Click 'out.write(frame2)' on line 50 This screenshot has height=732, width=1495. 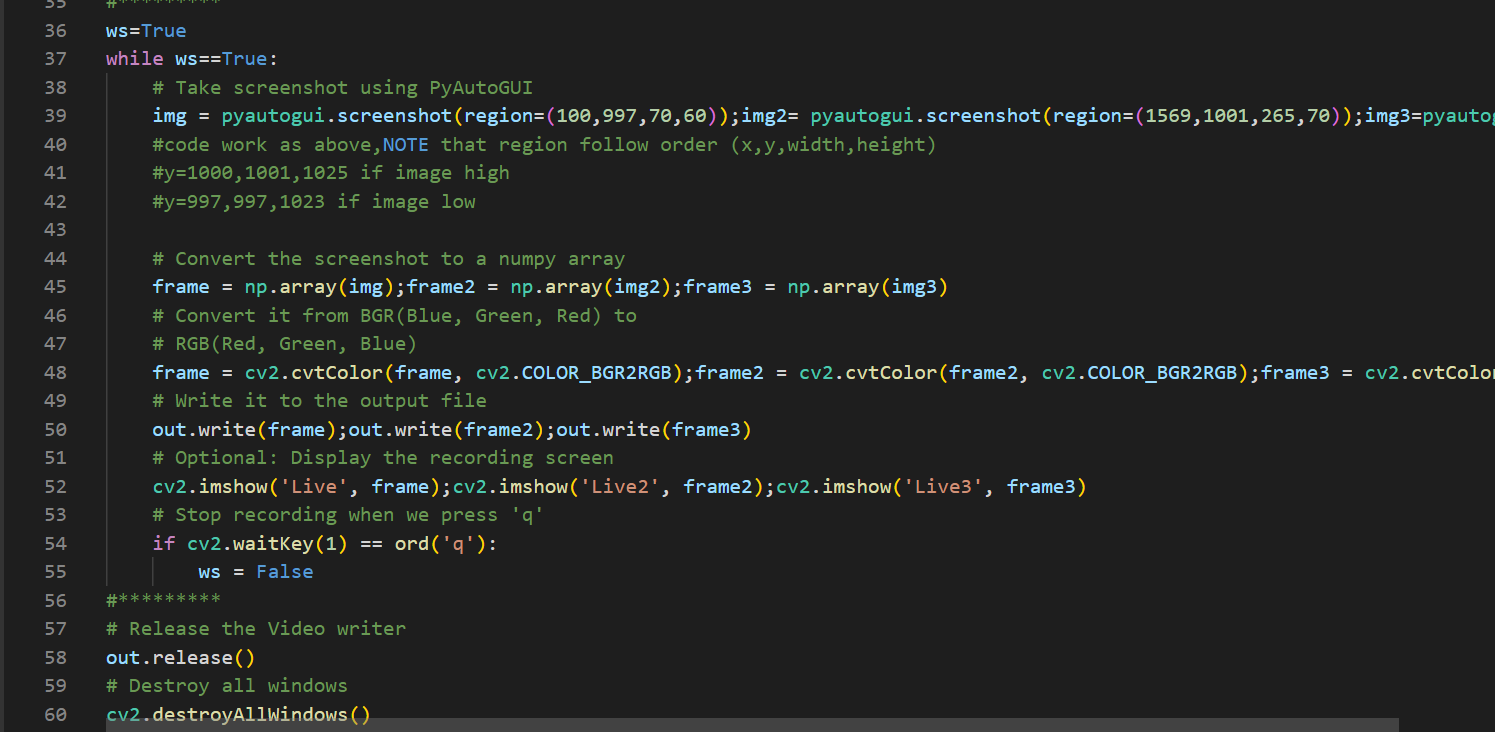[x=446, y=430]
